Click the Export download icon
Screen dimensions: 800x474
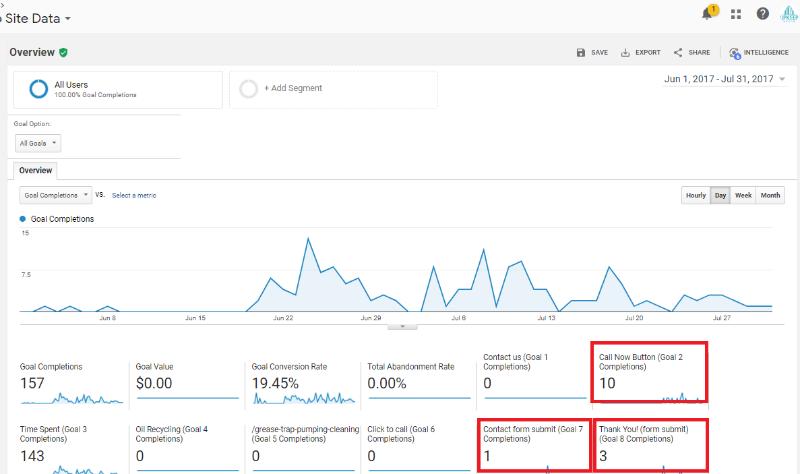[625, 53]
